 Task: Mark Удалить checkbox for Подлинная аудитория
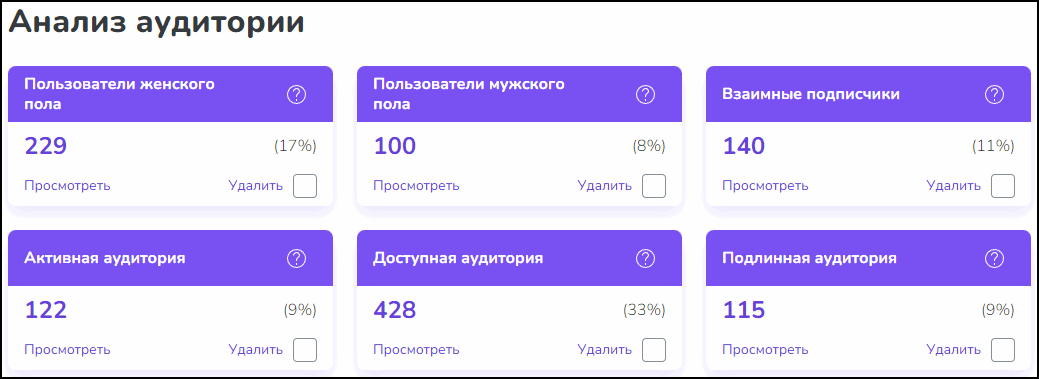(1003, 350)
